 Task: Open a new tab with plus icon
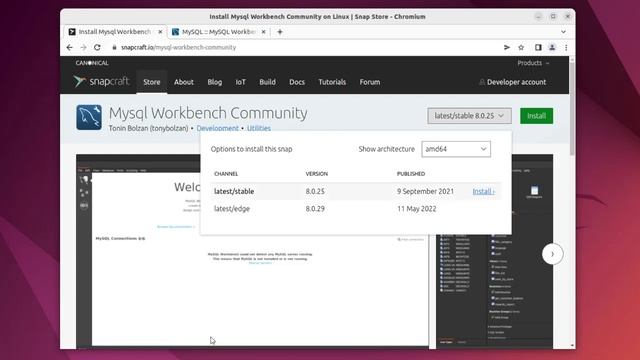280,32
